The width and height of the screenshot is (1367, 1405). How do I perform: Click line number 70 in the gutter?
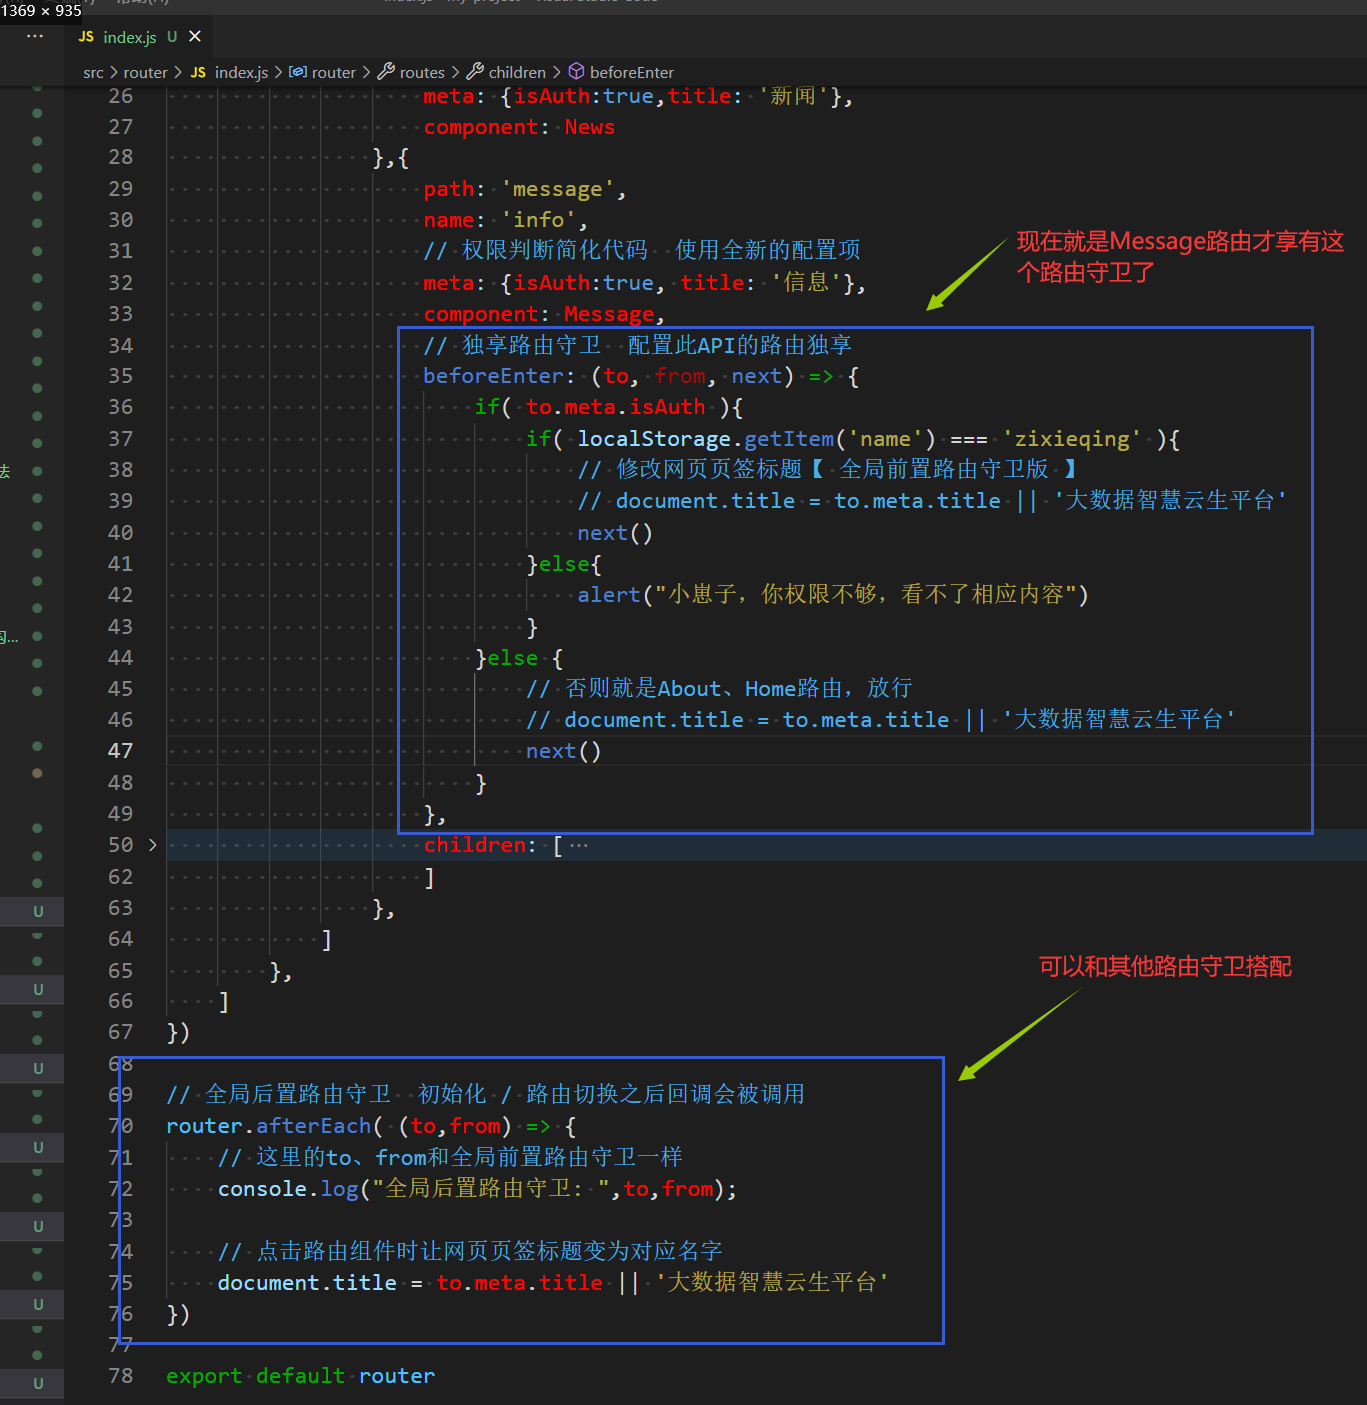120,1126
